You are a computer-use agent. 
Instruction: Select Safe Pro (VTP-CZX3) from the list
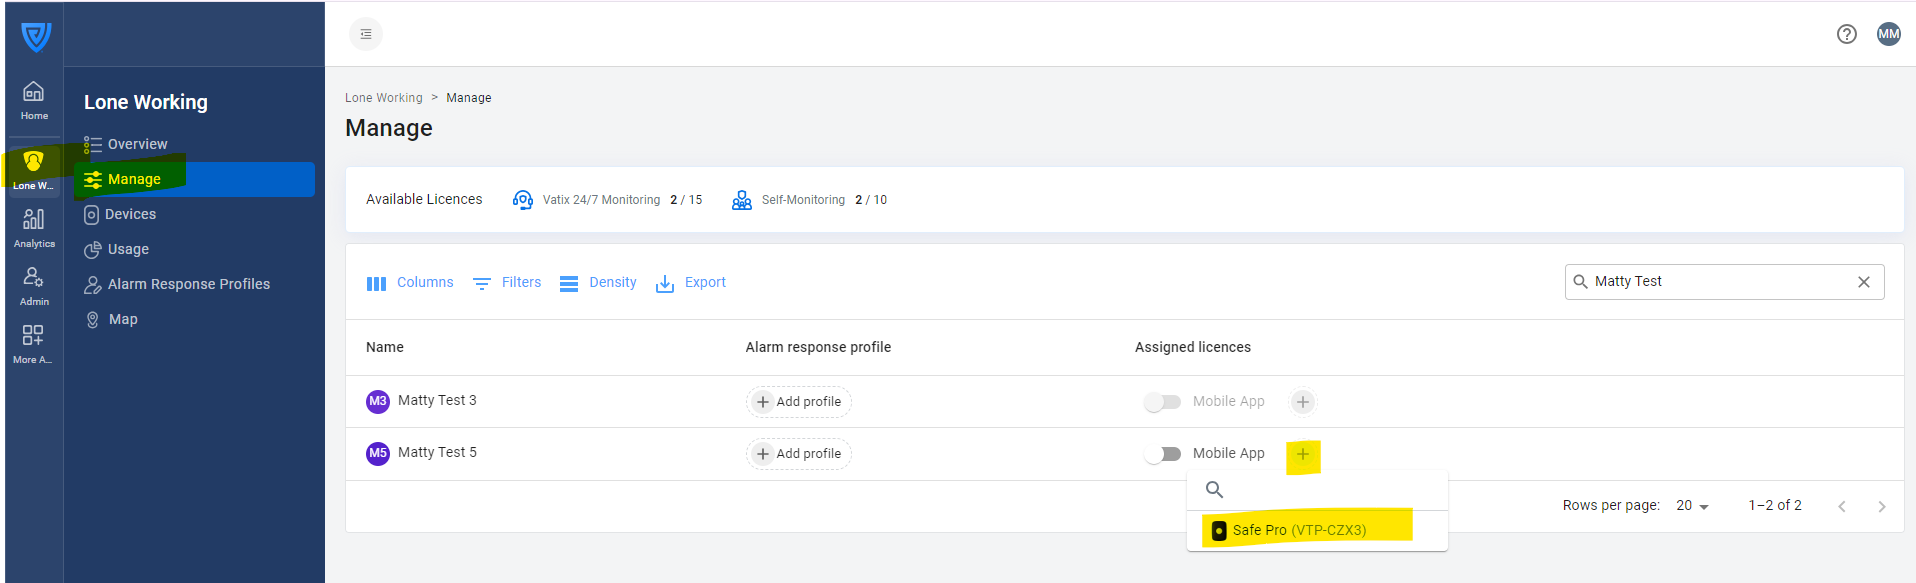[x=1298, y=530]
